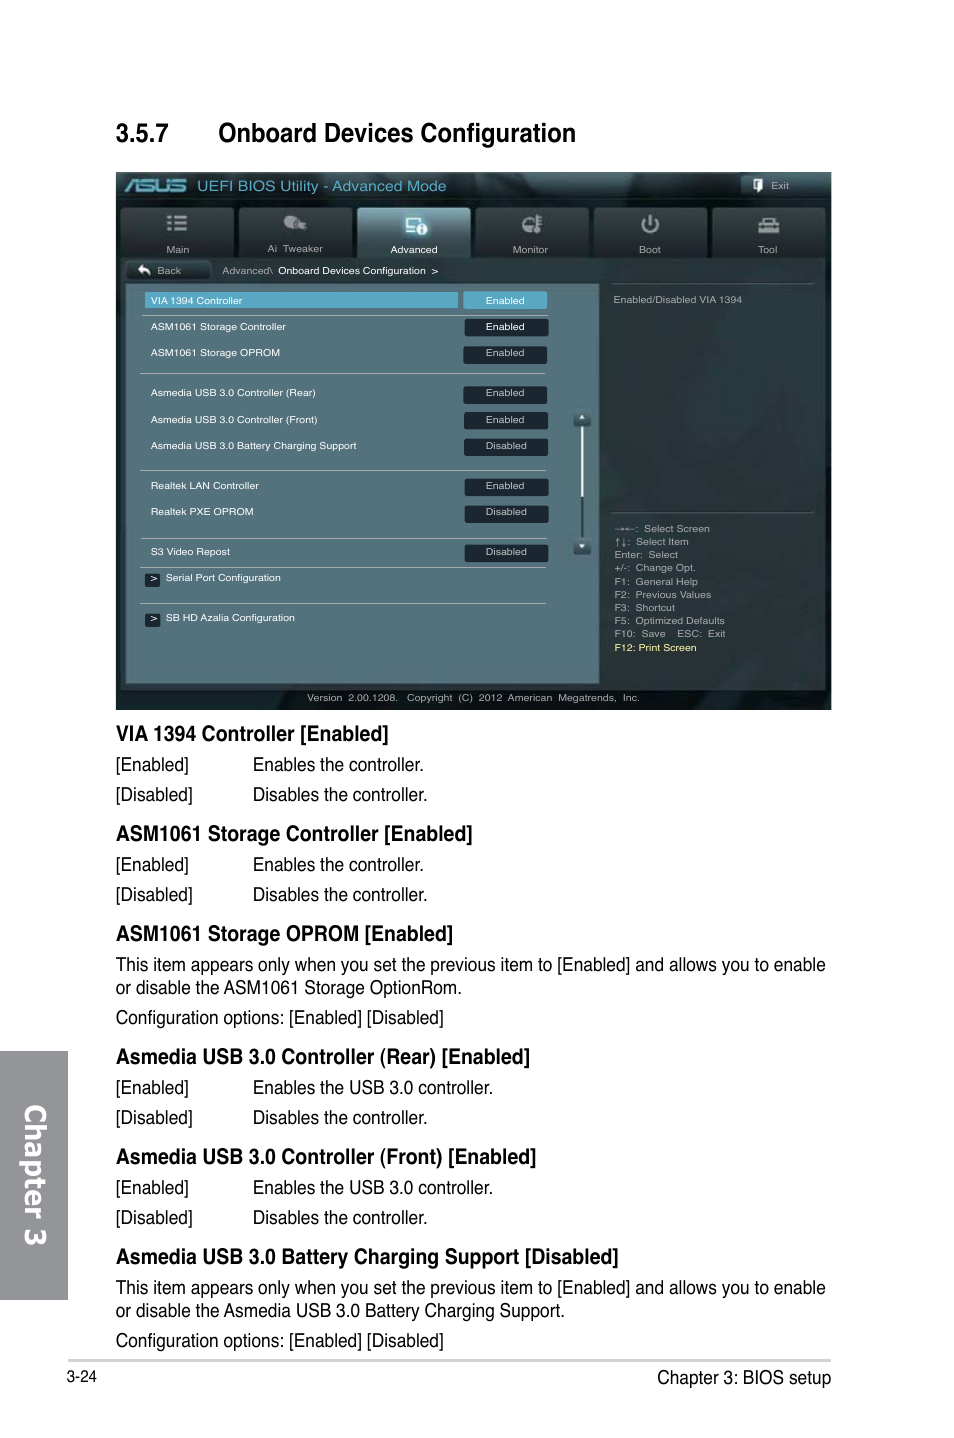The width and height of the screenshot is (954, 1438).
Task: Click the Chapter 3: BIOS setup footer
Action: pos(744,1378)
